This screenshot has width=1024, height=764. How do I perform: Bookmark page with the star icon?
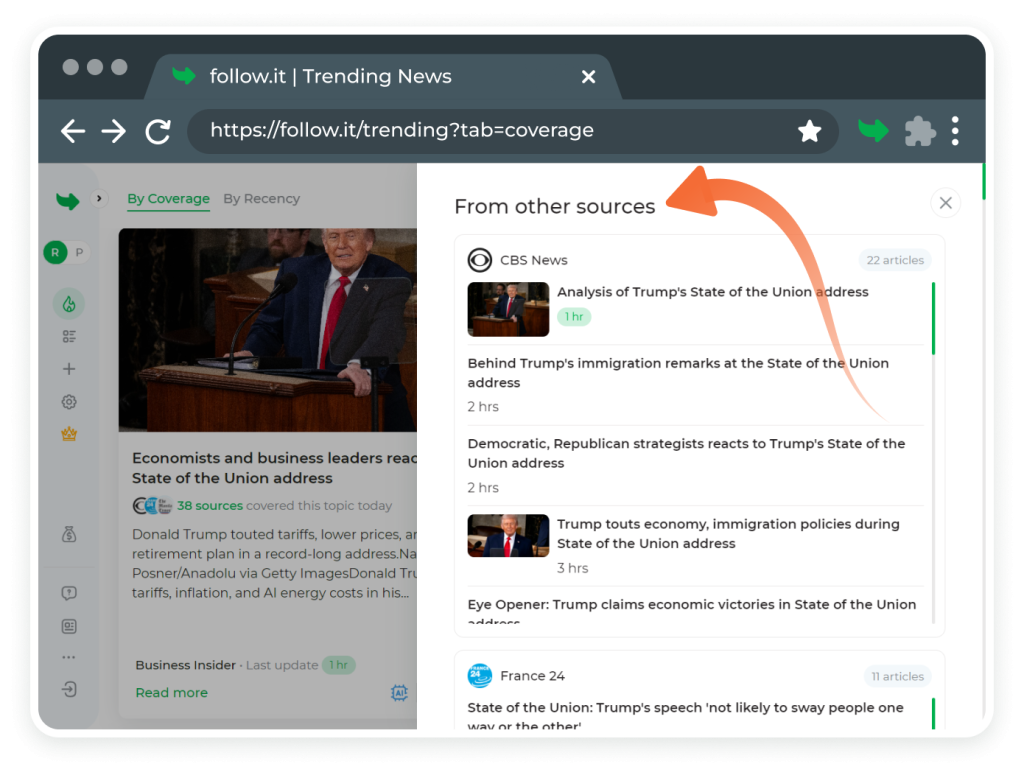tap(809, 131)
